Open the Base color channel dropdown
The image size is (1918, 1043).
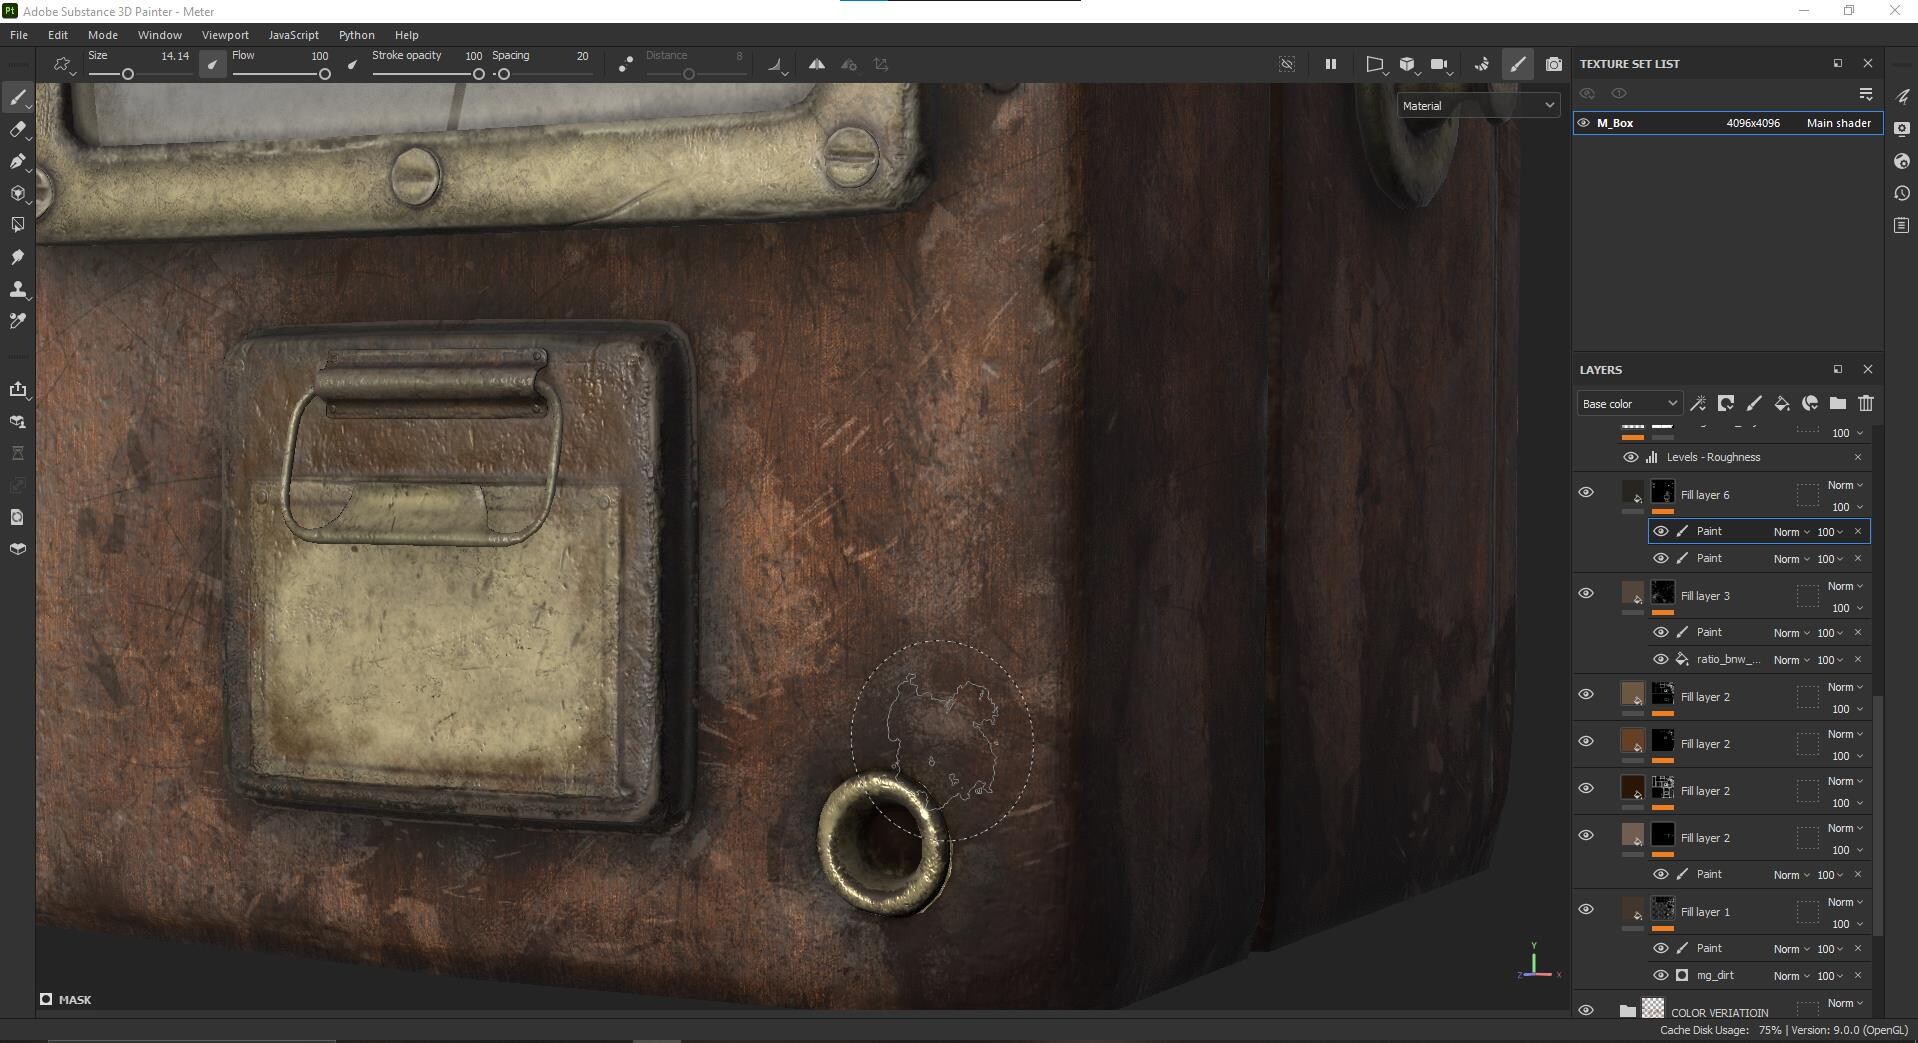[x=1628, y=403]
